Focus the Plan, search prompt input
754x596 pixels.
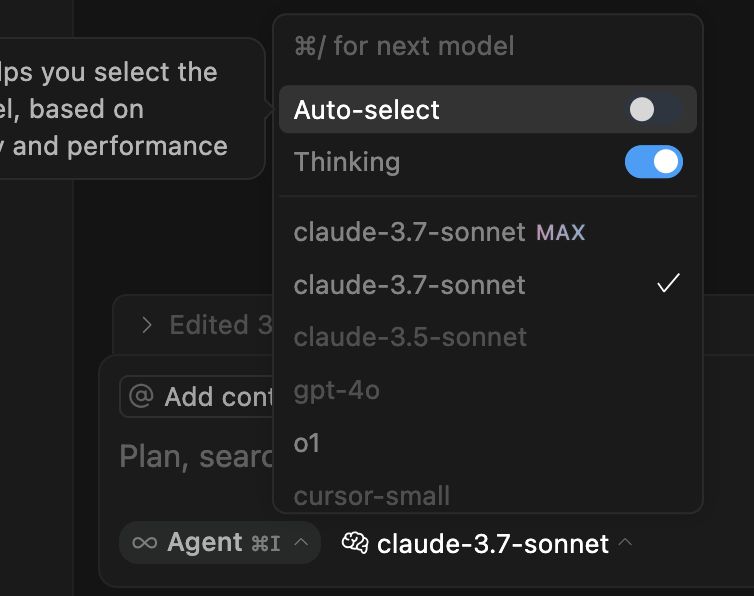196,456
